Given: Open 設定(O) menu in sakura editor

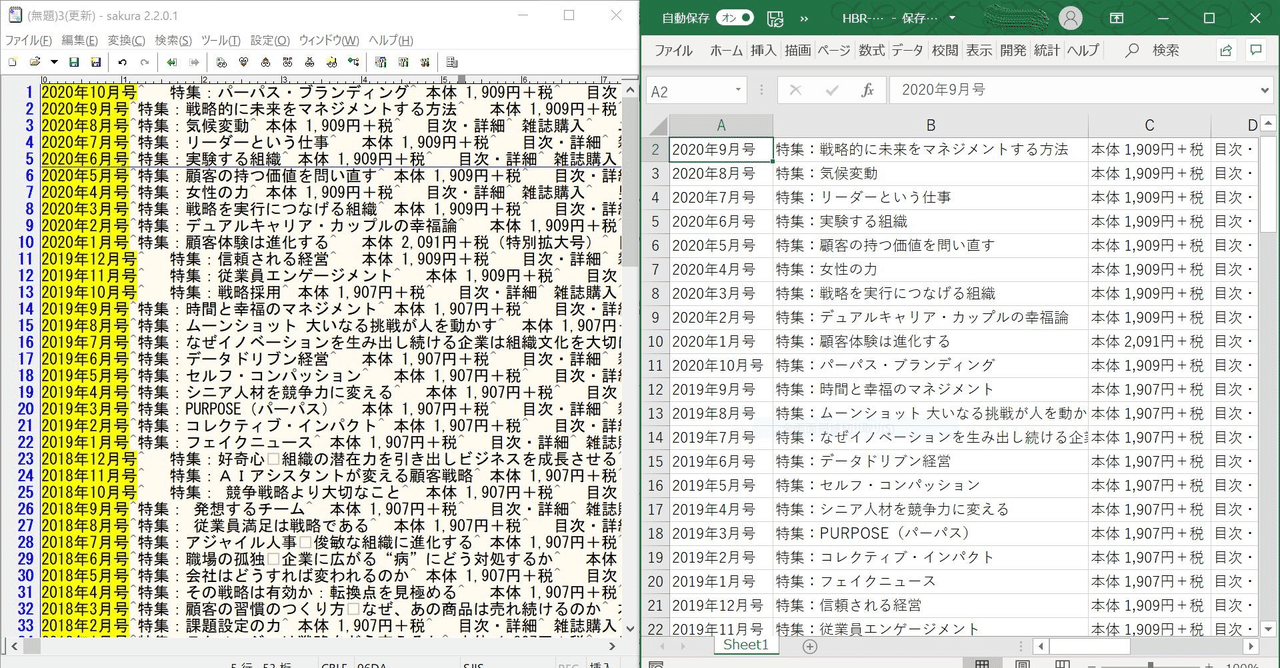Looking at the screenshot, I should tap(270, 41).
